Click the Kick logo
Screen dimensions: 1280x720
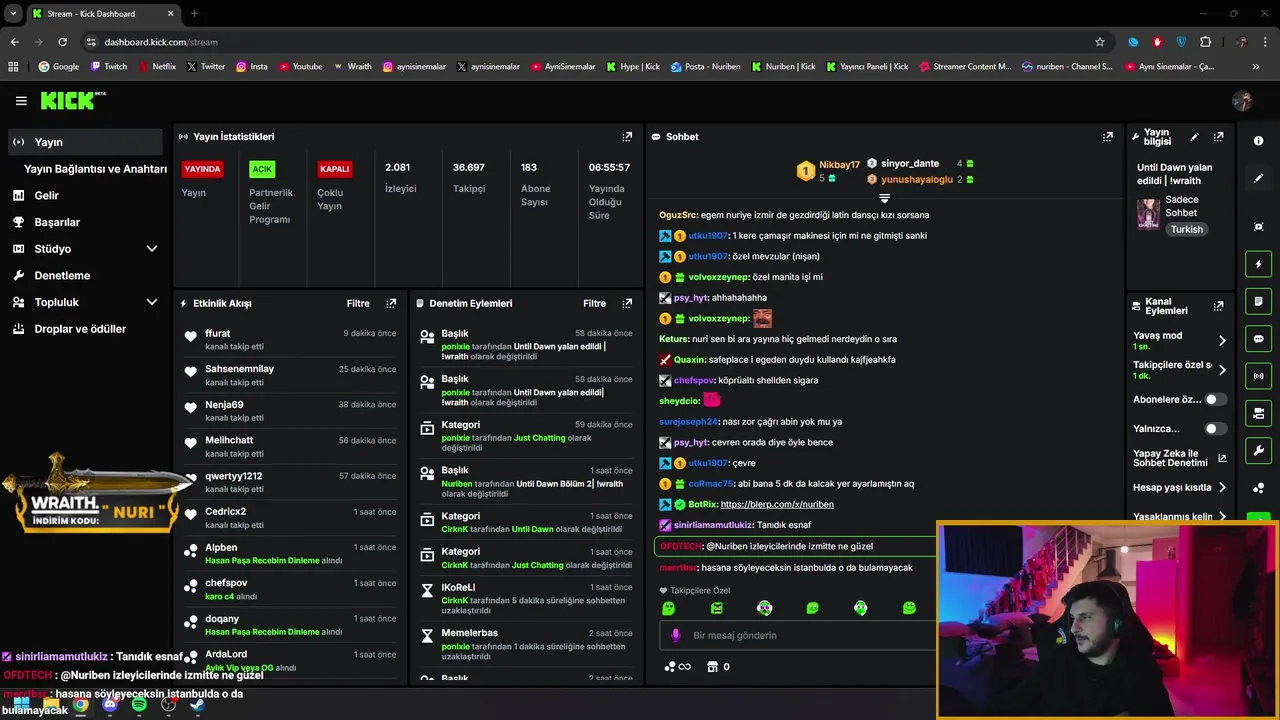tap(72, 100)
